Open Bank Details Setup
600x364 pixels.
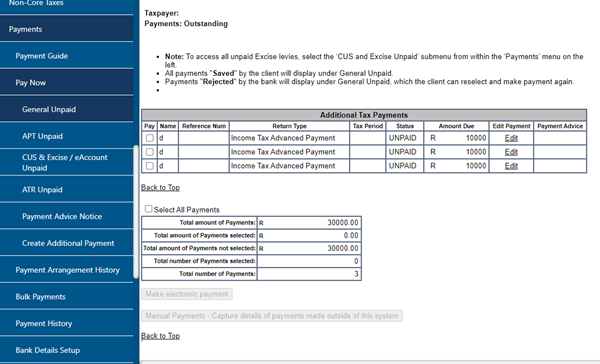[67, 351]
